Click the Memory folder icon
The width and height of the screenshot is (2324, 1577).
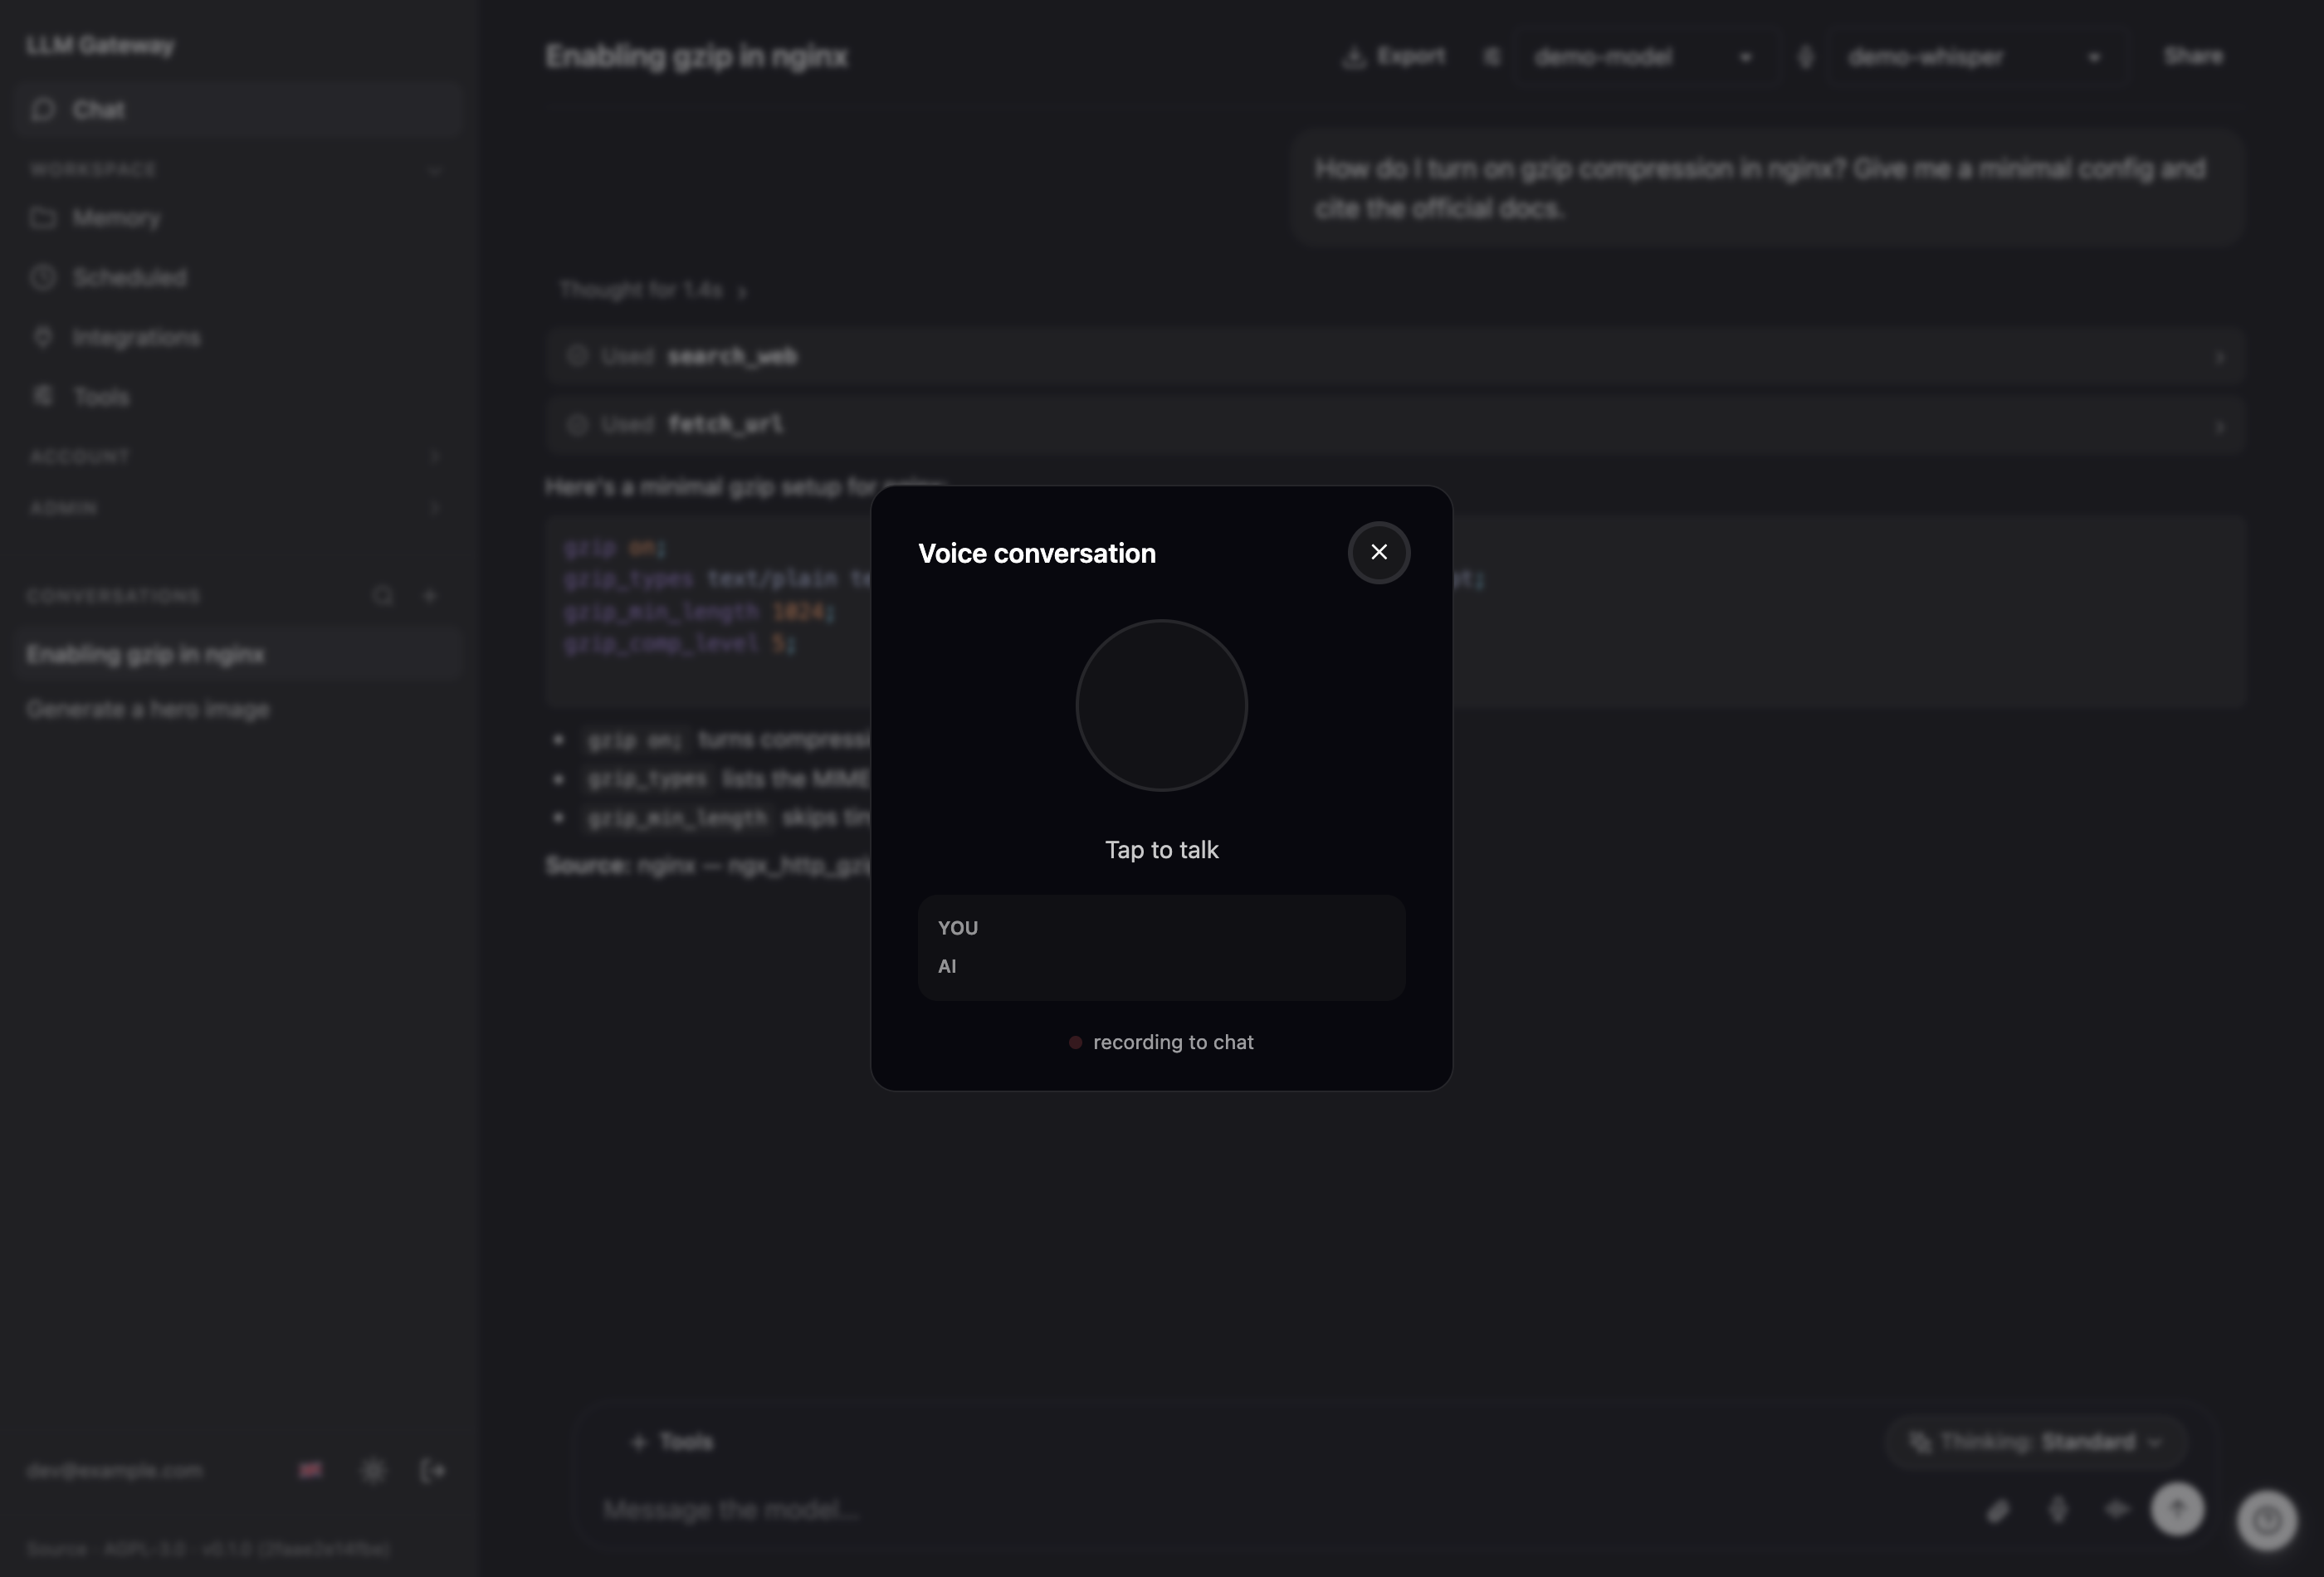pyautogui.click(x=43, y=218)
